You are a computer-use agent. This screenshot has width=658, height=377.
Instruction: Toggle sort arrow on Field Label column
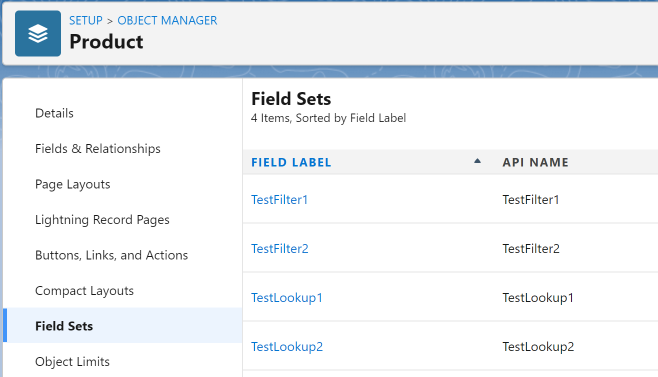click(x=477, y=161)
